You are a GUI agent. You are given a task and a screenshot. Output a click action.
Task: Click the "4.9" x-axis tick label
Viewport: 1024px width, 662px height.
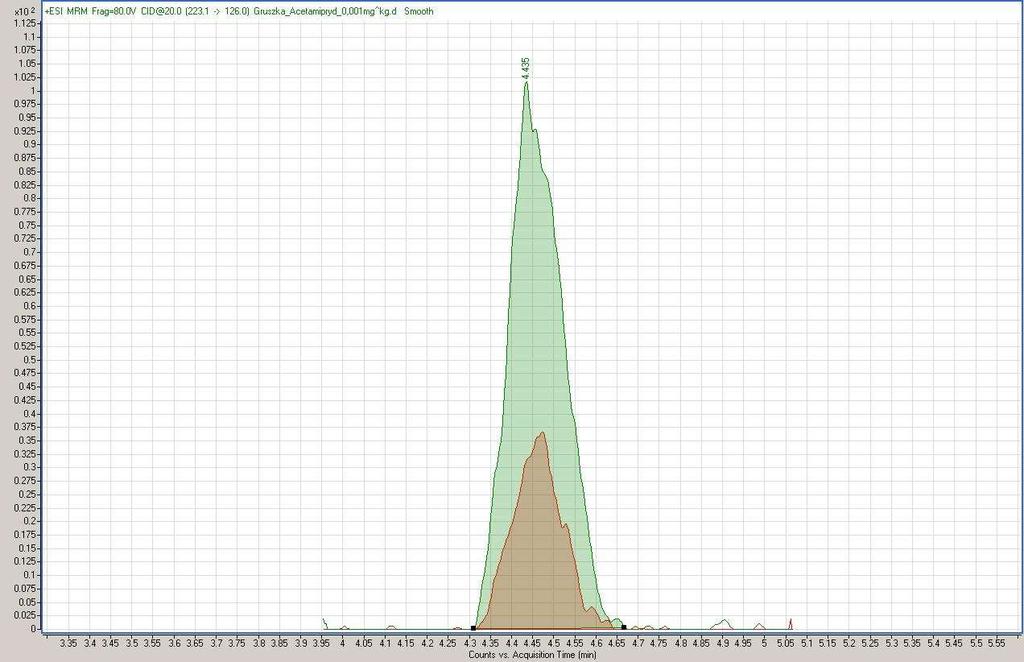722,643
